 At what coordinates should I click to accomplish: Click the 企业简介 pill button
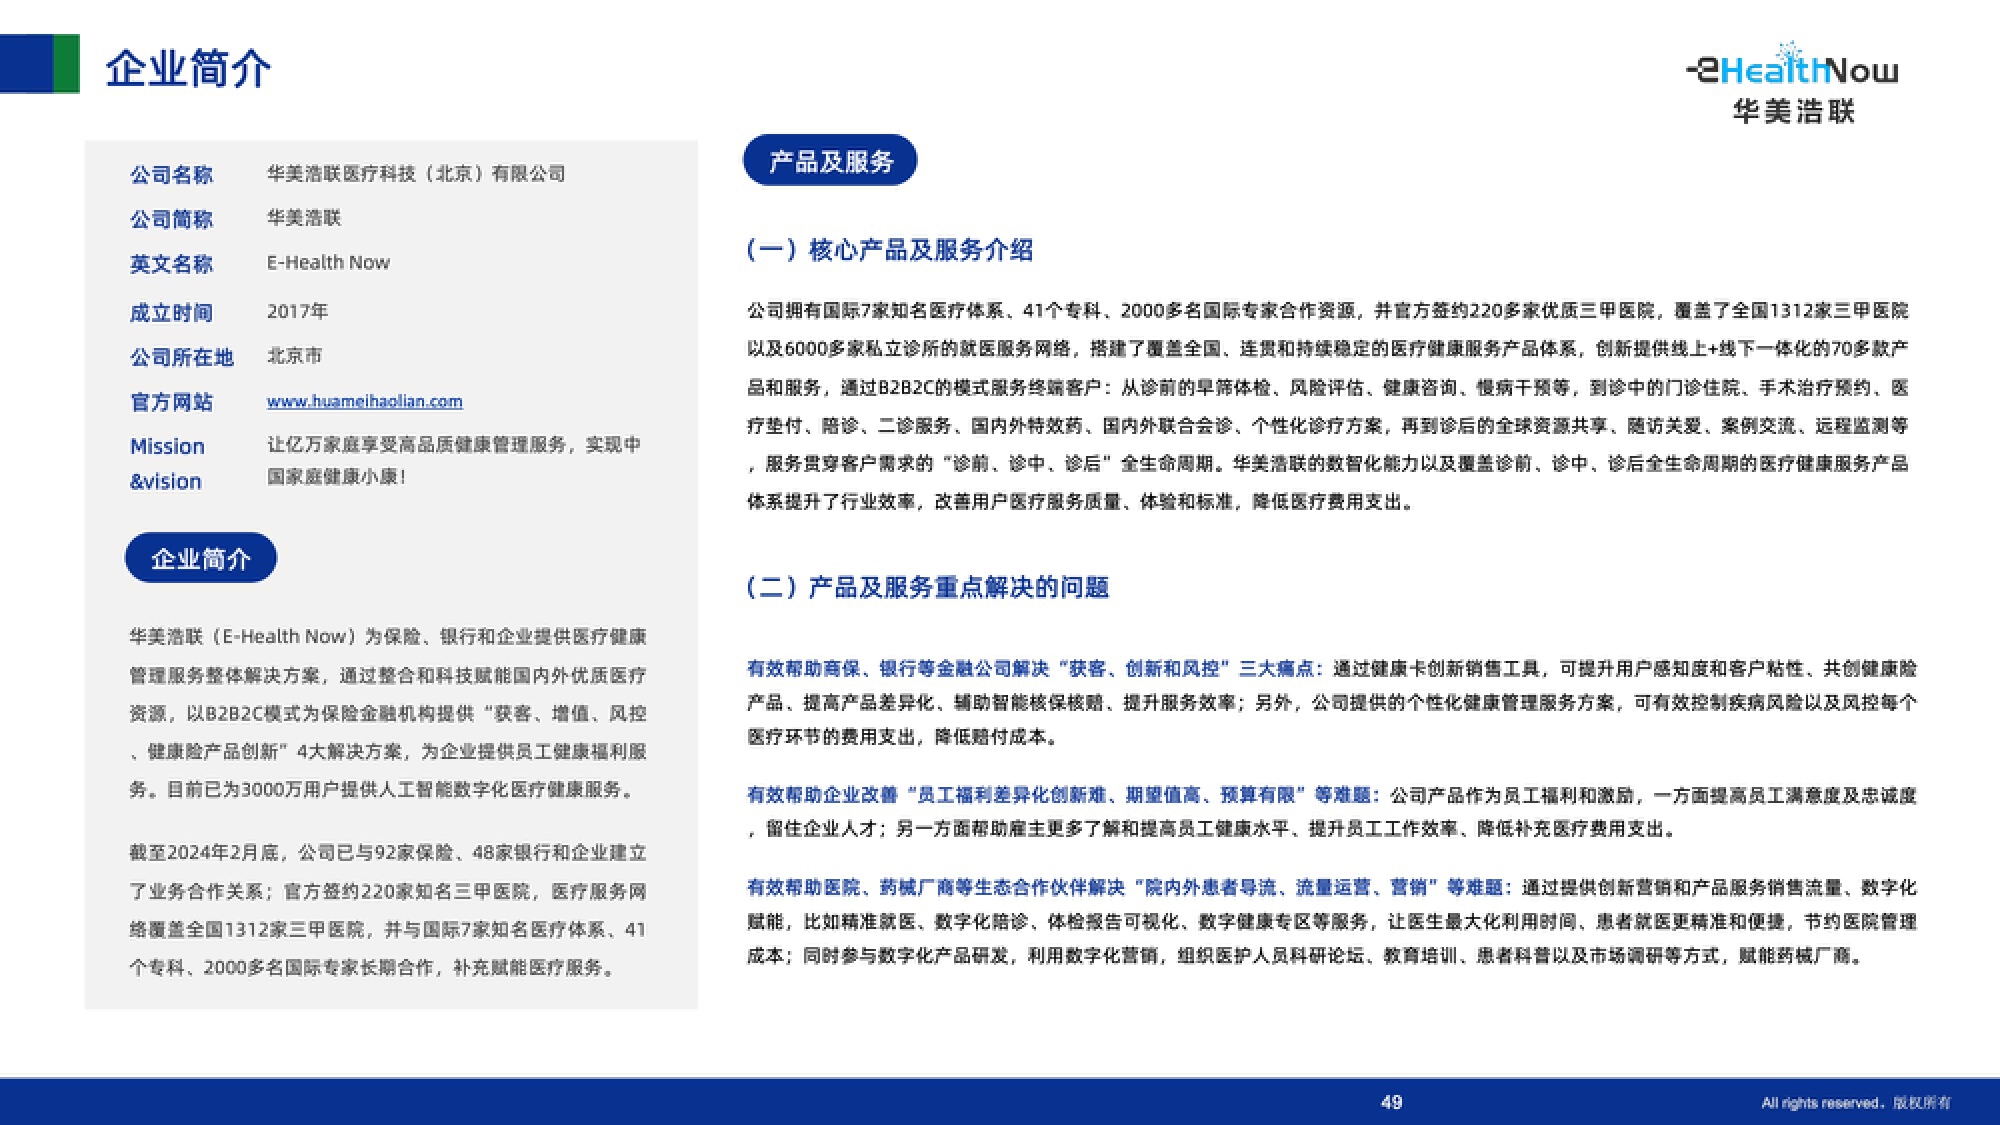[200, 558]
